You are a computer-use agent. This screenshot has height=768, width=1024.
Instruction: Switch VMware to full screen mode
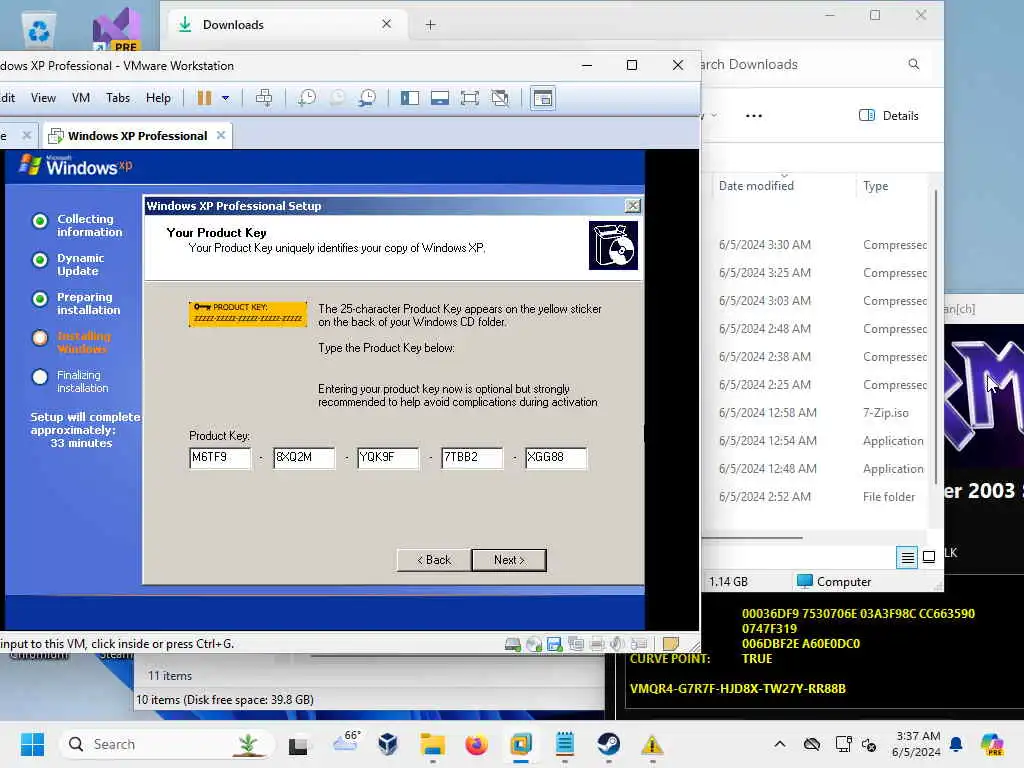(x=470, y=99)
